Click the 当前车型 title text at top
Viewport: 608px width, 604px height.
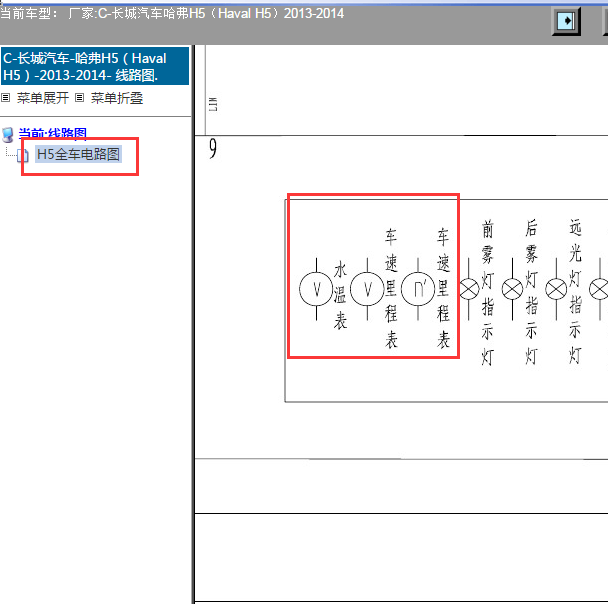coord(172,14)
